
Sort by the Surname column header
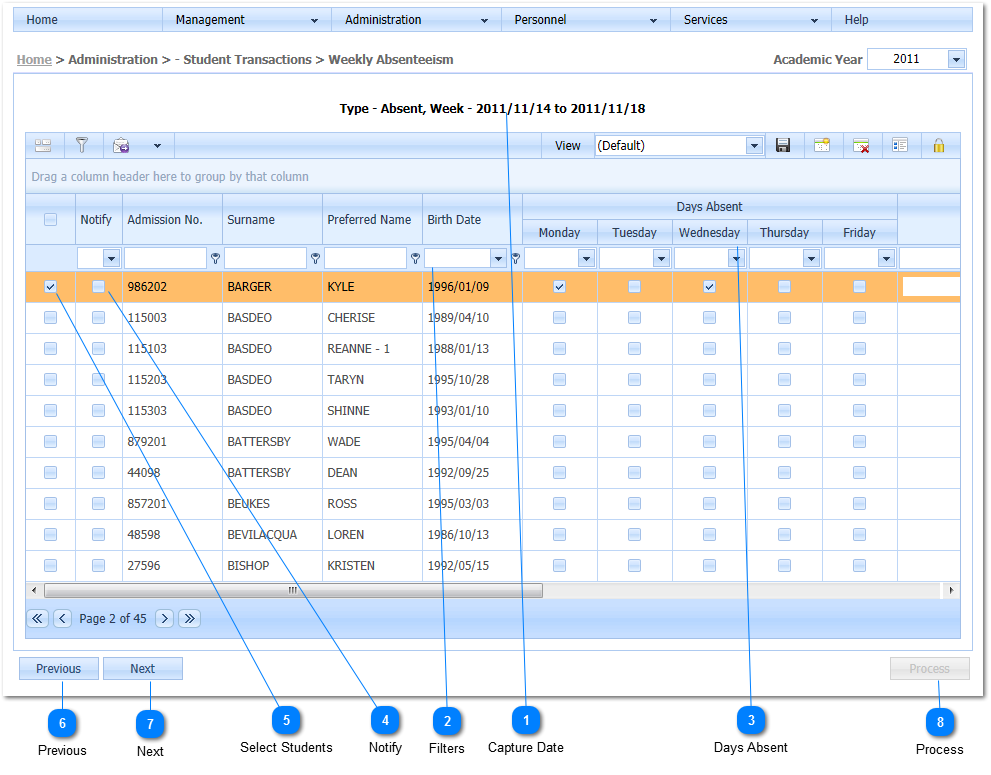coord(272,219)
